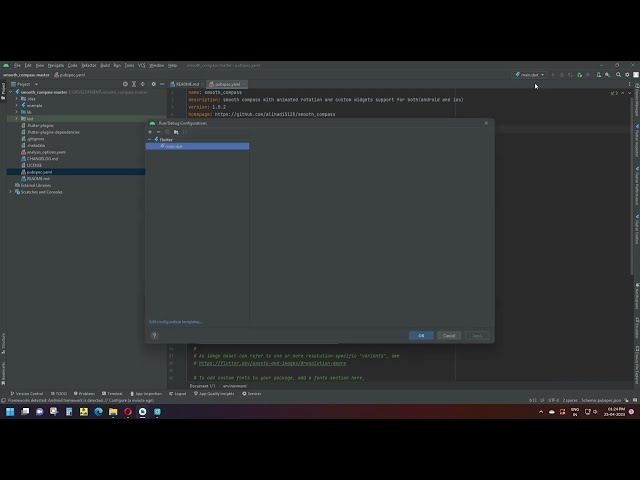
Task: Open Project panel gear options
Action: pyautogui.click(x=153, y=84)
